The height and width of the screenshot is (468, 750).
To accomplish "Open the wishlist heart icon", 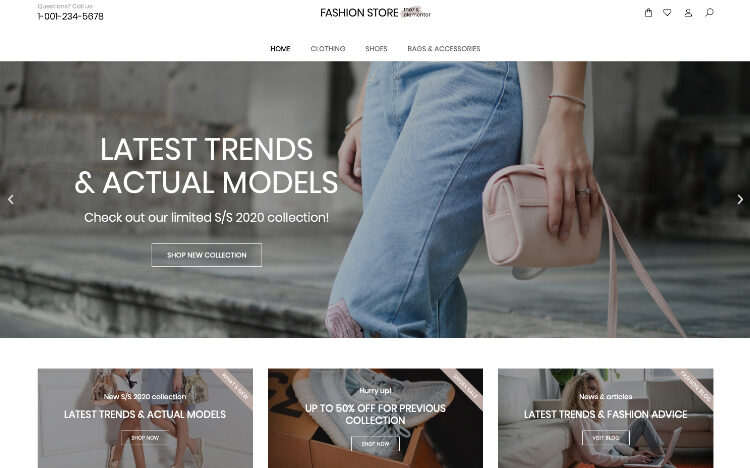I will (x=667, y=13).
